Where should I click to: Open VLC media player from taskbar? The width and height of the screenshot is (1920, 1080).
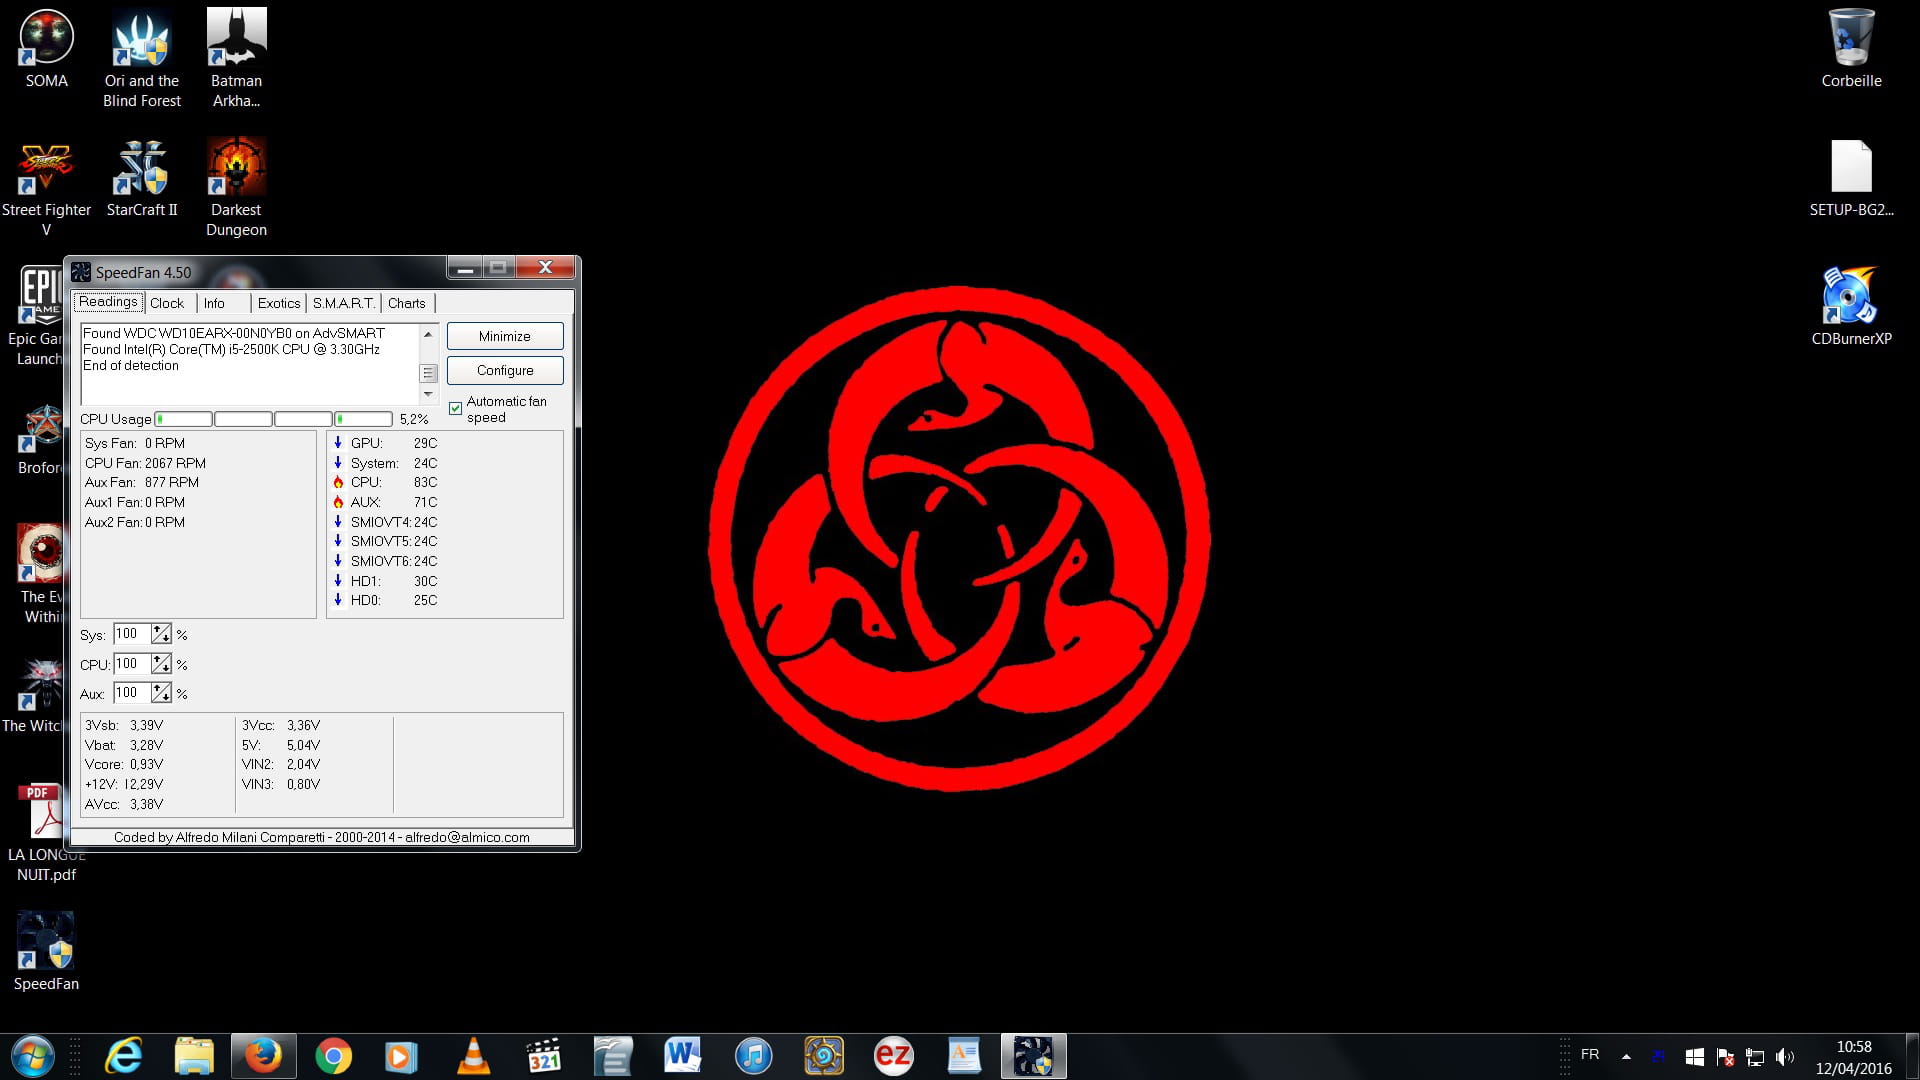click(473, 1056)
